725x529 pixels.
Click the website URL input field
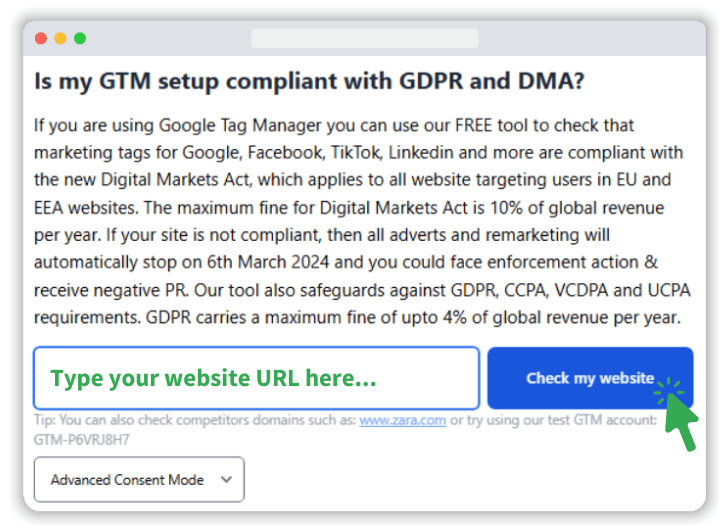coord(256,378)
